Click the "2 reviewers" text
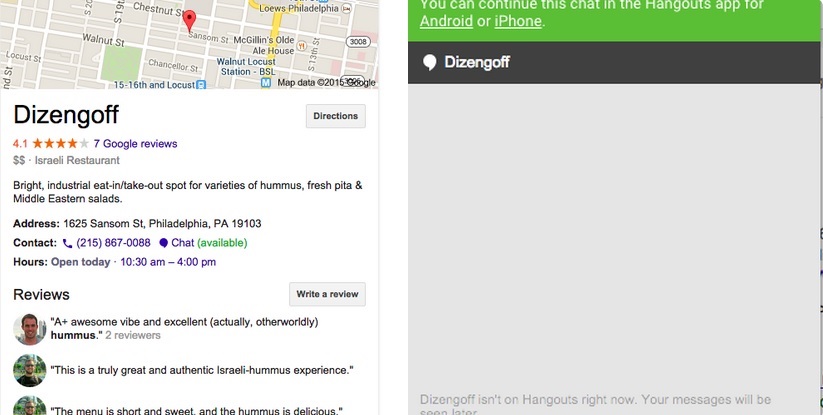 tap(133, 335)
